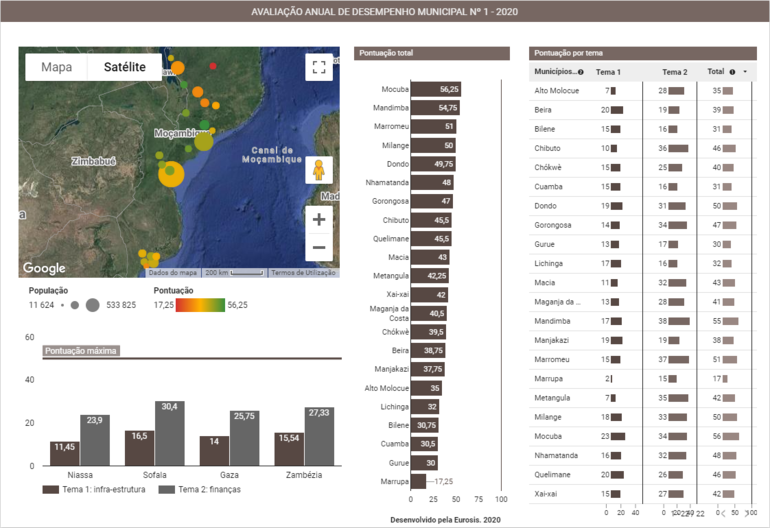This screenshot has height=528, width=770.
Task: Click the Dados do mapa link
Action: click(171, 272)
